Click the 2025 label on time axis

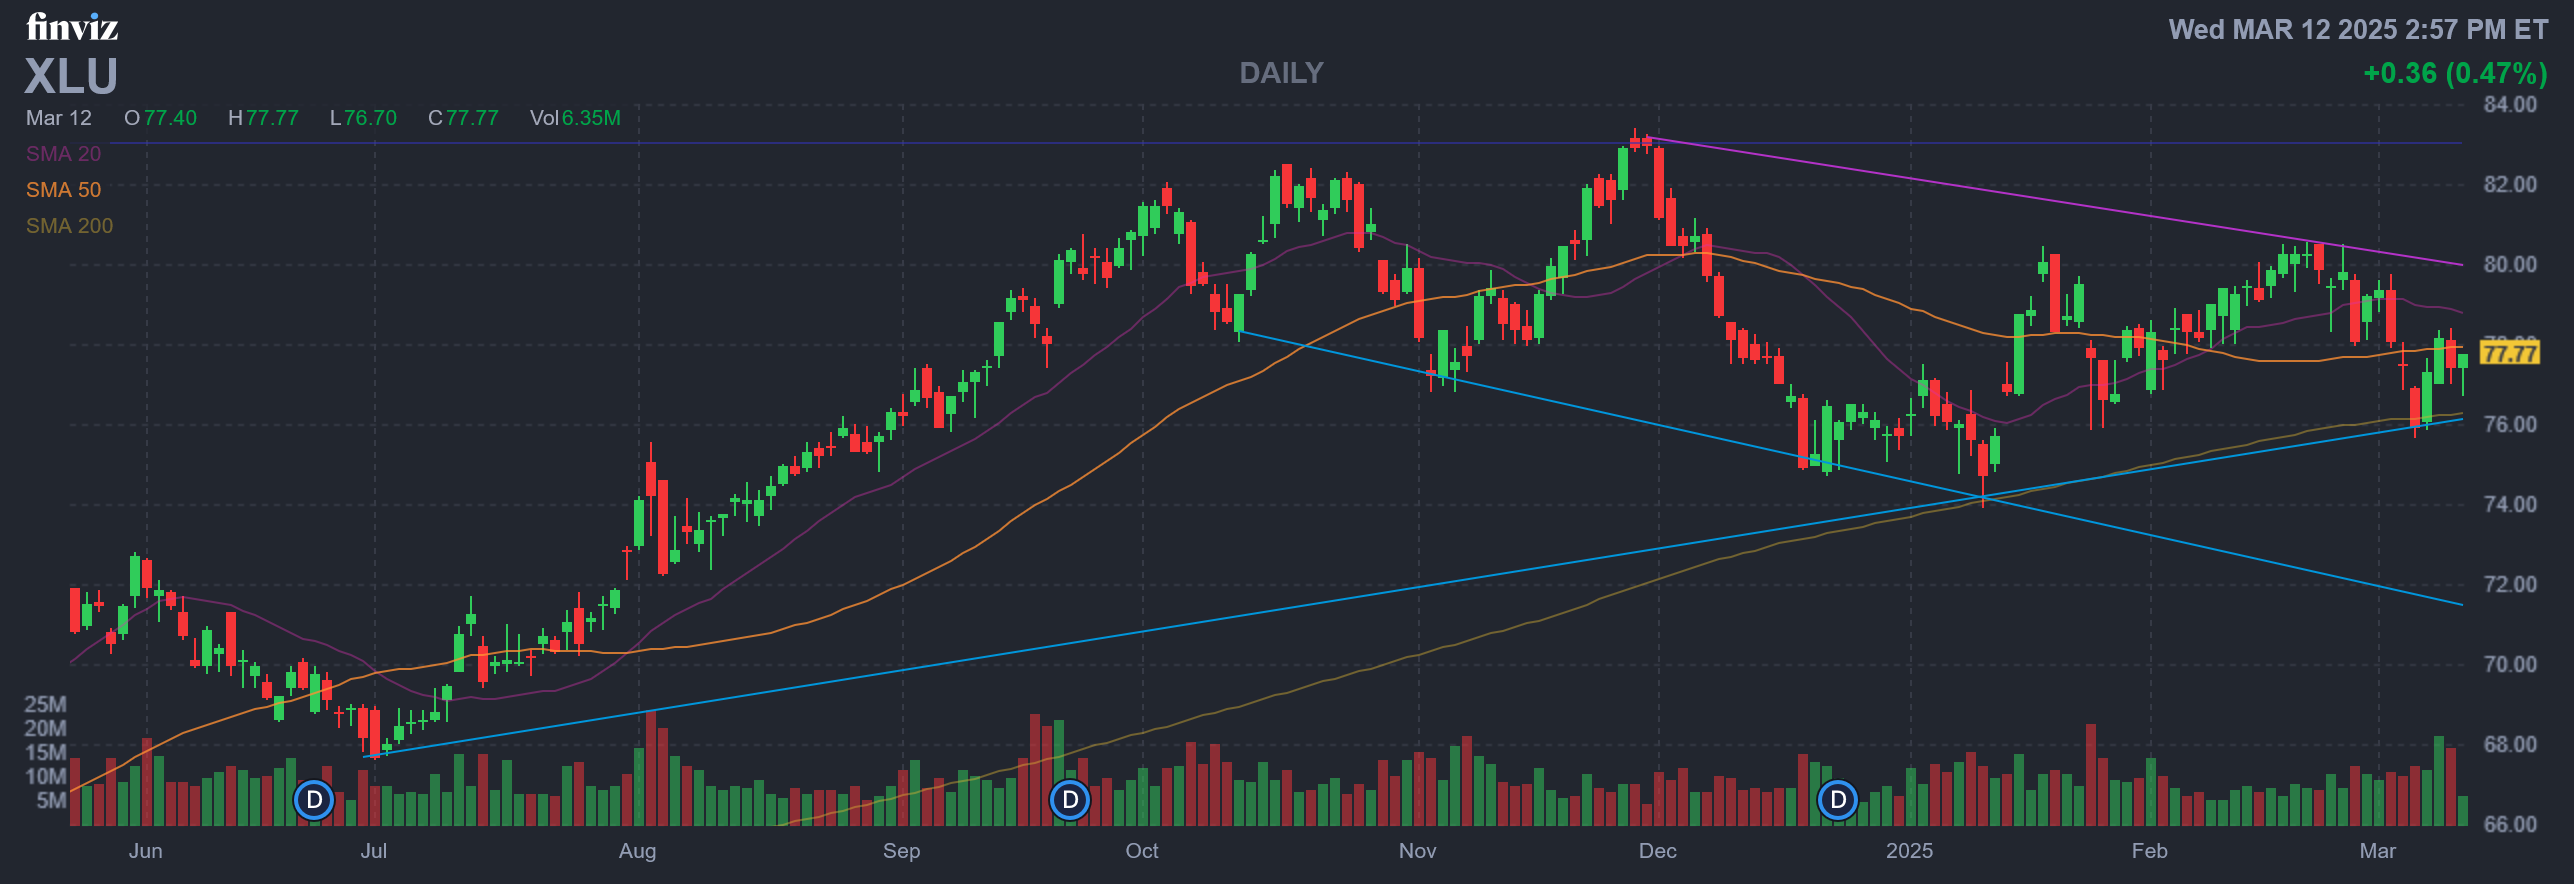tap(1909, 851)
